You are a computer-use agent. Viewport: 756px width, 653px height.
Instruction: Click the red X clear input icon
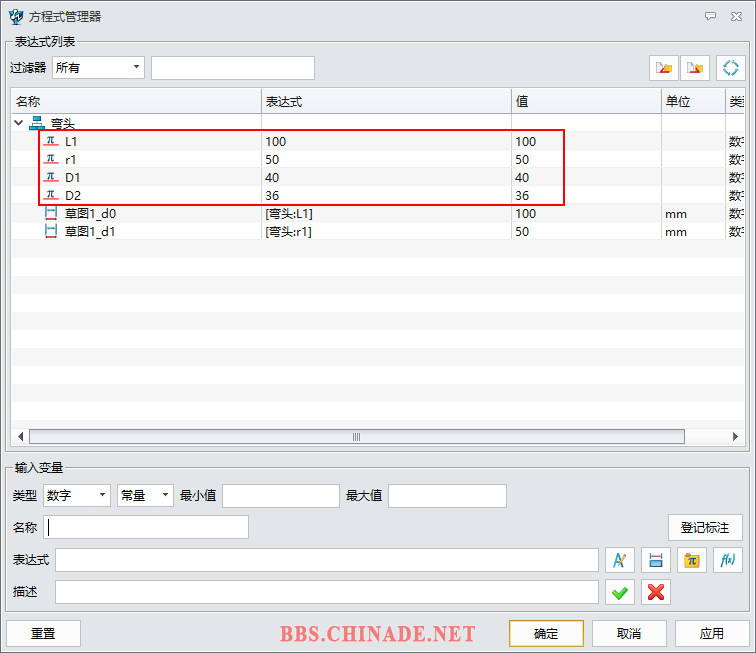pos(656,592)
